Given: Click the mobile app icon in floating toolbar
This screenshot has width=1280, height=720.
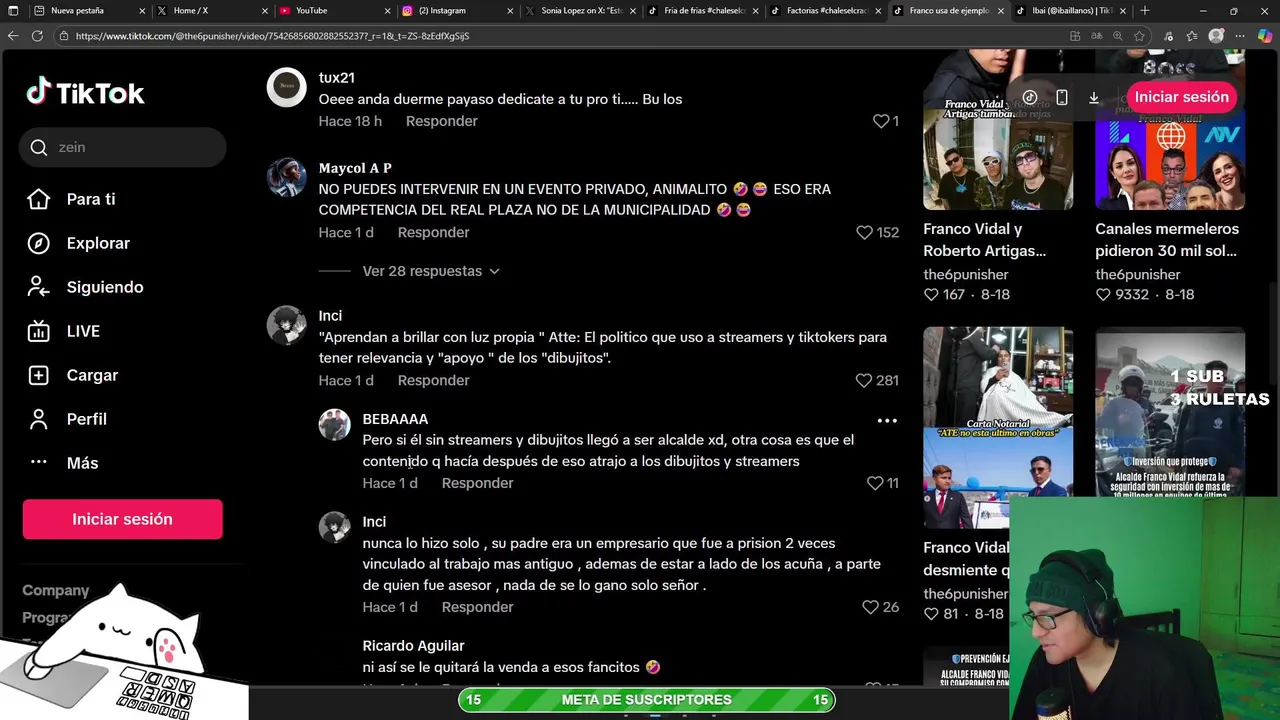Looking at the screenshot, I should tap(1062, 97).
